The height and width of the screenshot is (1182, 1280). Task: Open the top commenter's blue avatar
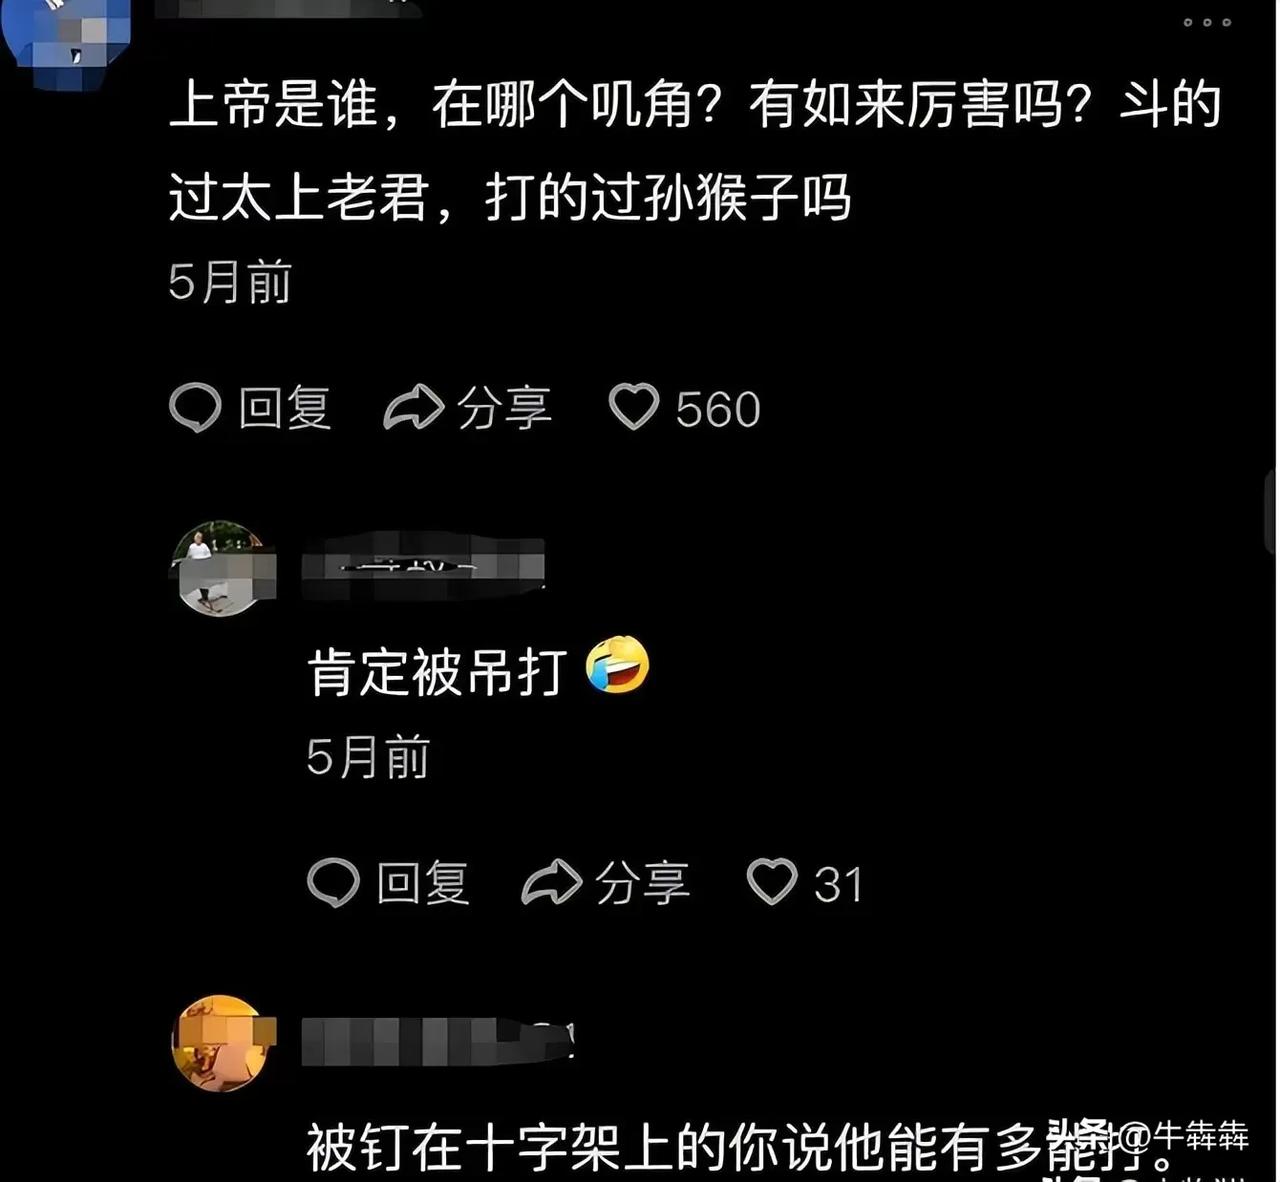click(x=67, y=35)
